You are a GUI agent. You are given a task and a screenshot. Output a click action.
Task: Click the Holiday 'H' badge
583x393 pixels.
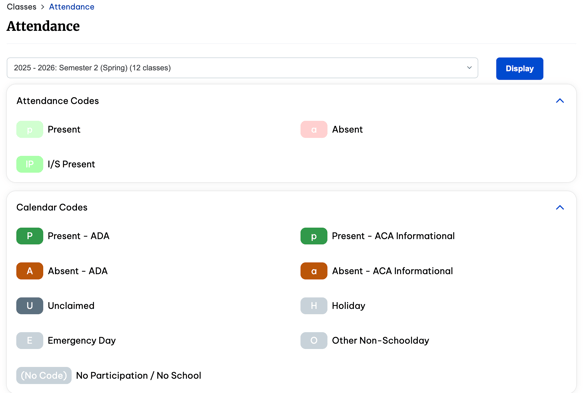coord(313,306)
